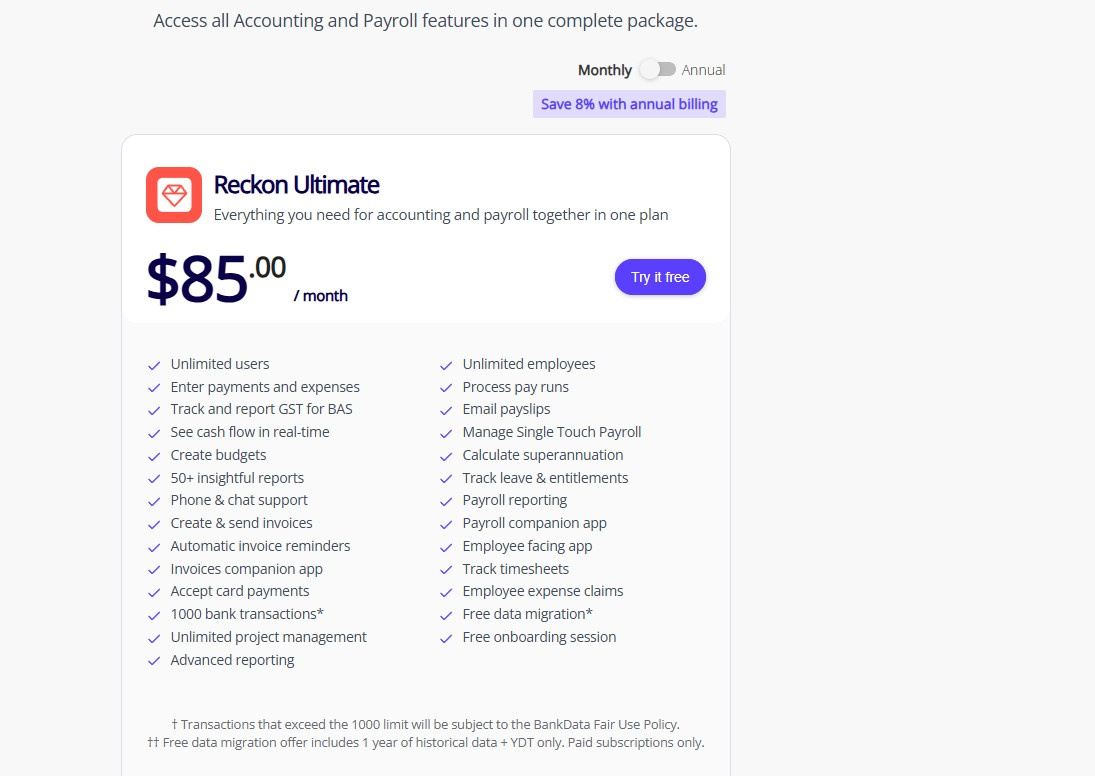Select the Annual label next to the toggle
Image resolution: width=1095 pixels, height=776 pixels.
pyautogui.click(x=703, y=69)
